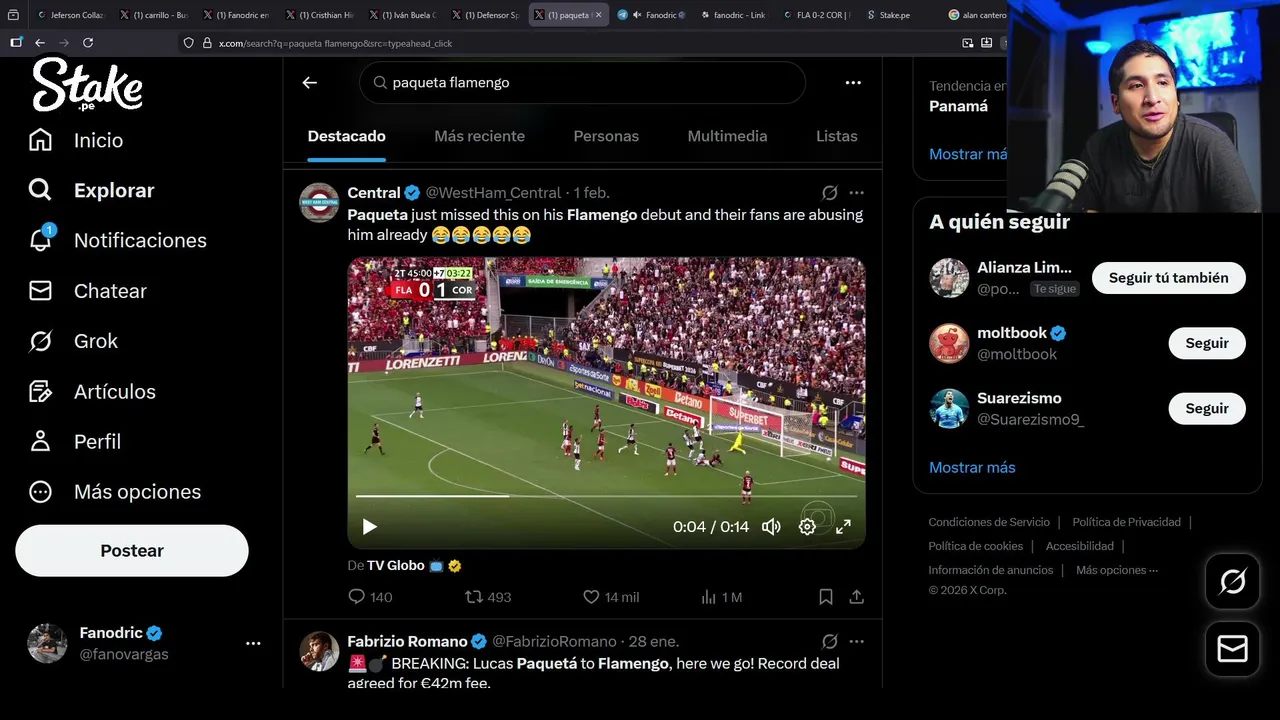Click Mostrar más under trends
The height and width of the screenshot is (720, 1280).
[968, 154]
